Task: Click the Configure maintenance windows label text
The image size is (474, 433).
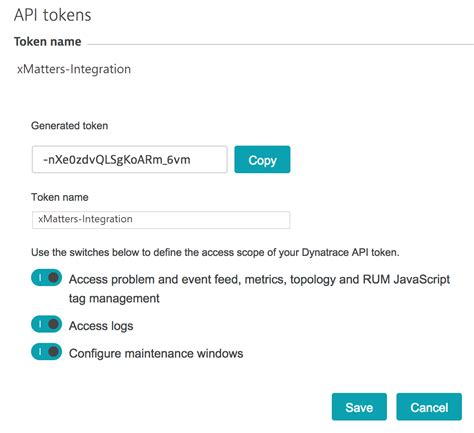Action: 156,353
